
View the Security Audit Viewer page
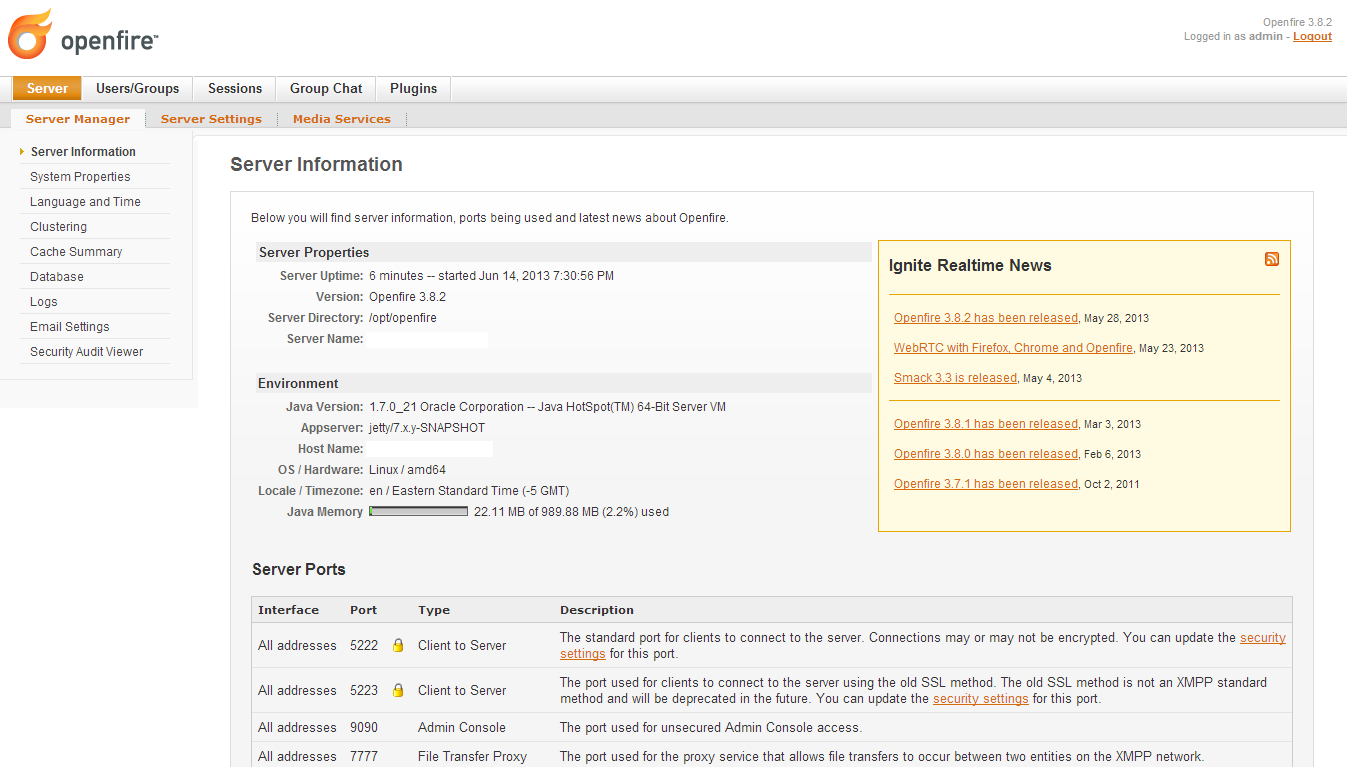coord(85,351)
